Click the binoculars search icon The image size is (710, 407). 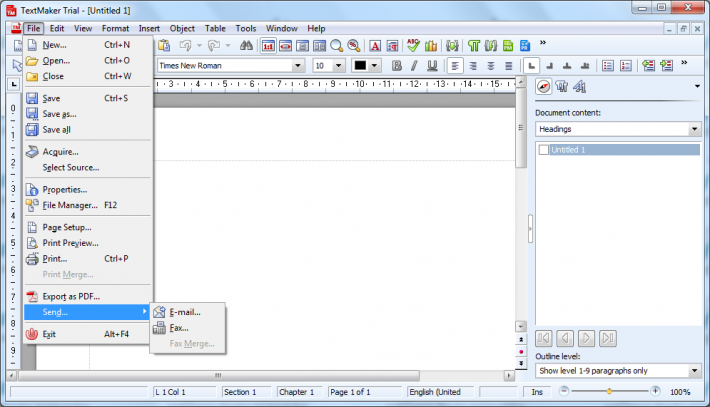coord(246,45)
